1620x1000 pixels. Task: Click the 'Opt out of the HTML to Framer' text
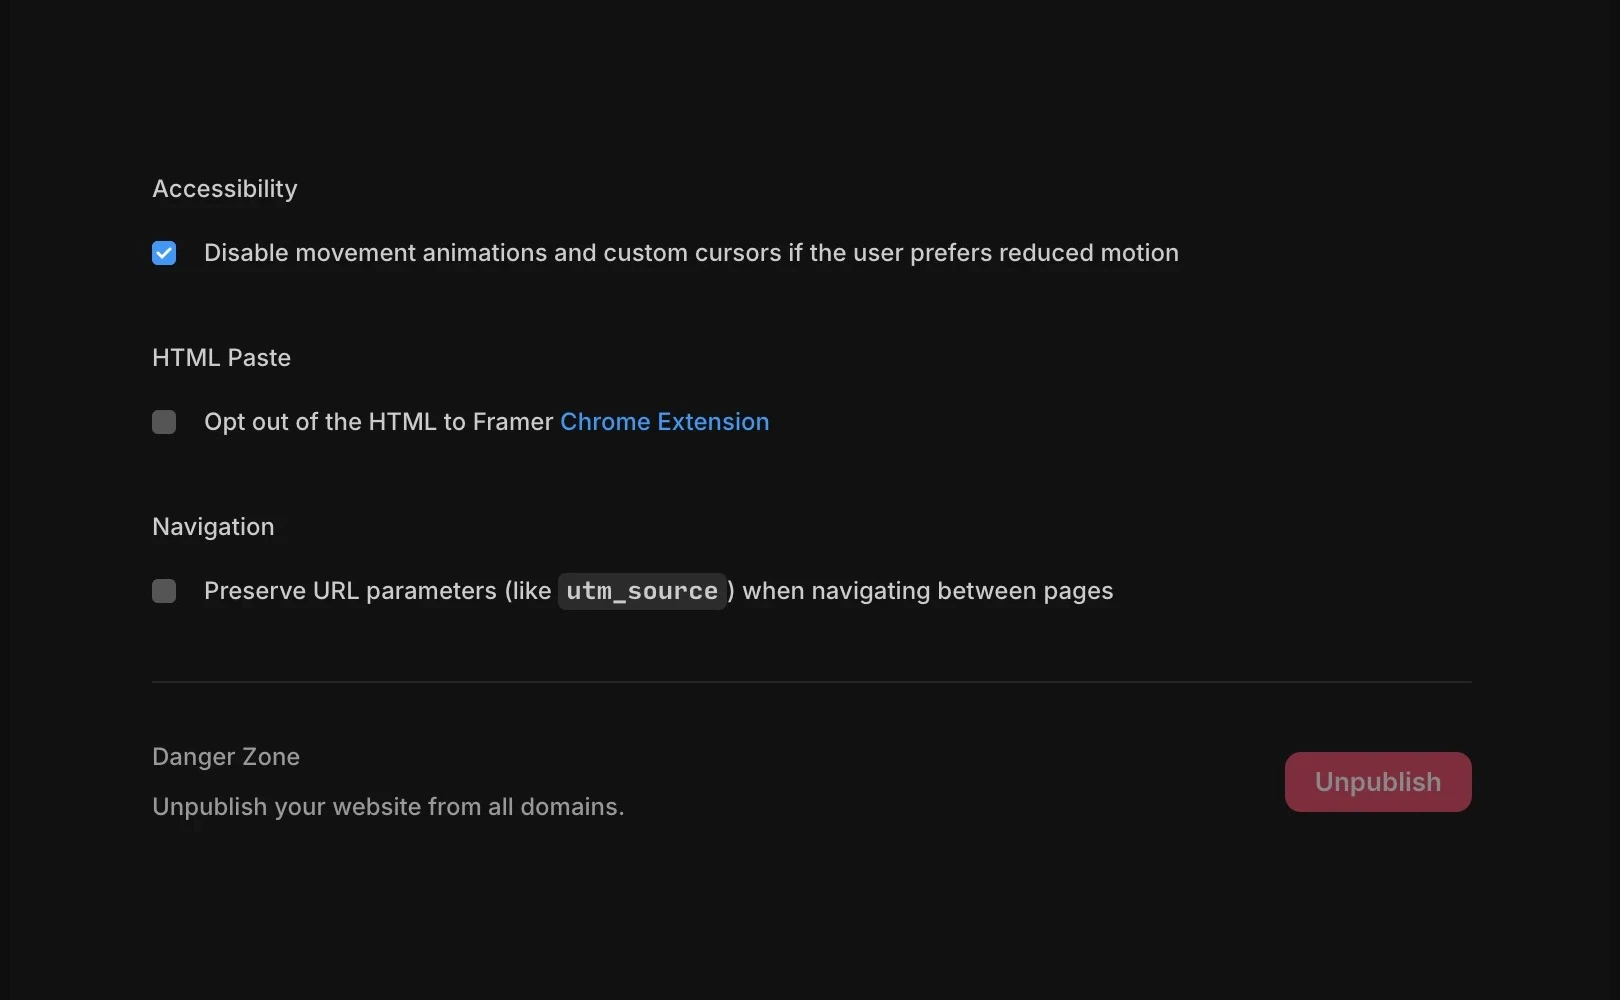coord(378,422)
